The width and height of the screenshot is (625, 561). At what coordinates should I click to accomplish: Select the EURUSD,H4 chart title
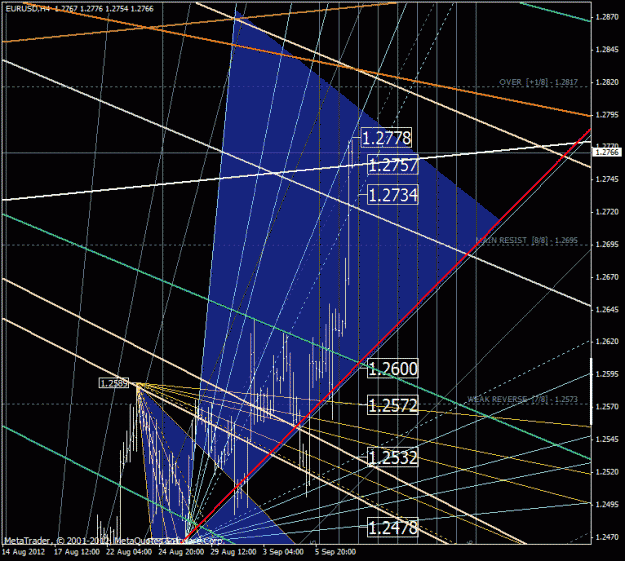click(x=28, y=8)
